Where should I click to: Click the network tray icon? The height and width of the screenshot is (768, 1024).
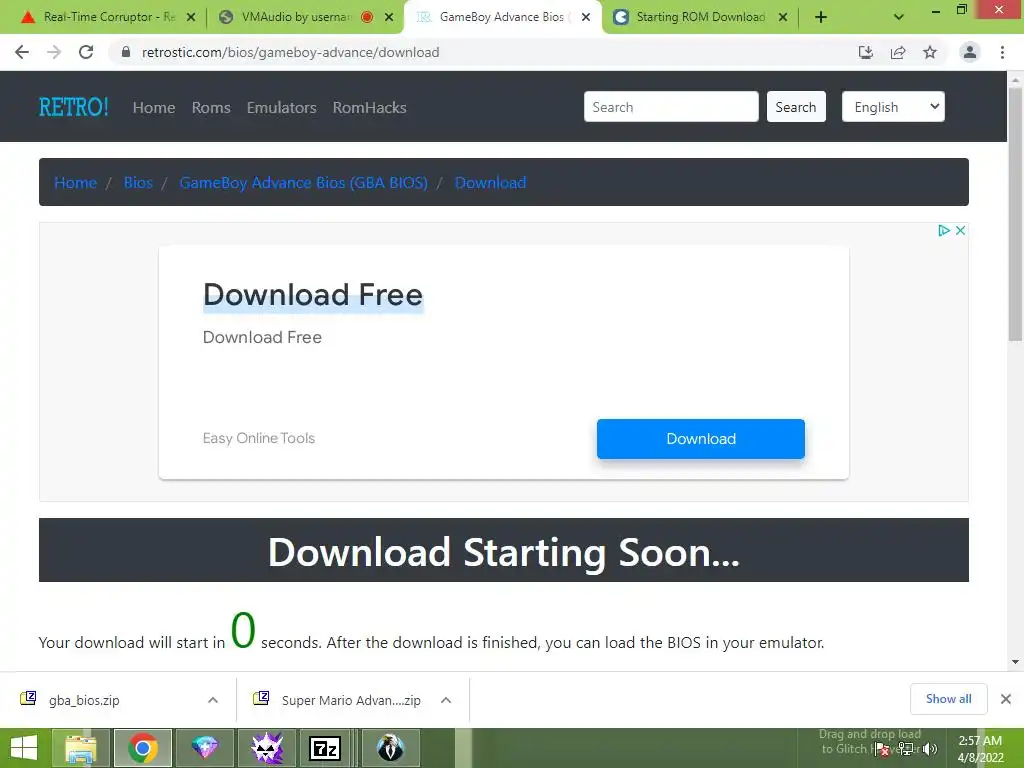coord(906,749)
